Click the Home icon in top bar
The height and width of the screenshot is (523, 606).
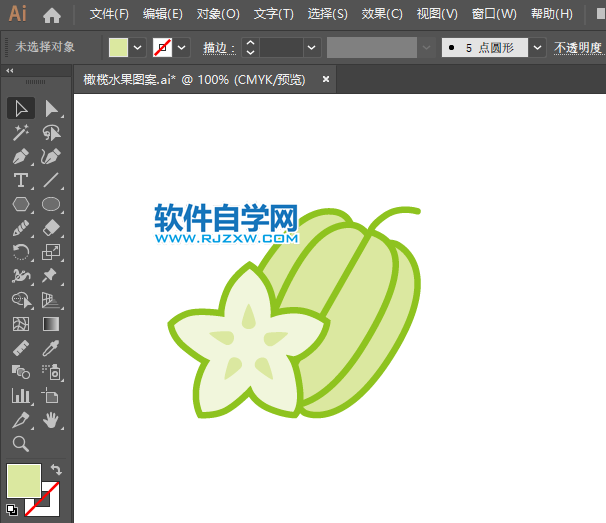pos(52,15)
